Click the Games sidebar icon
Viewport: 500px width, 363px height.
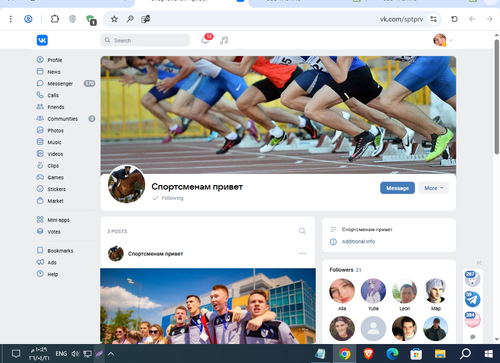pyautogui.click(x=40, y=177)
